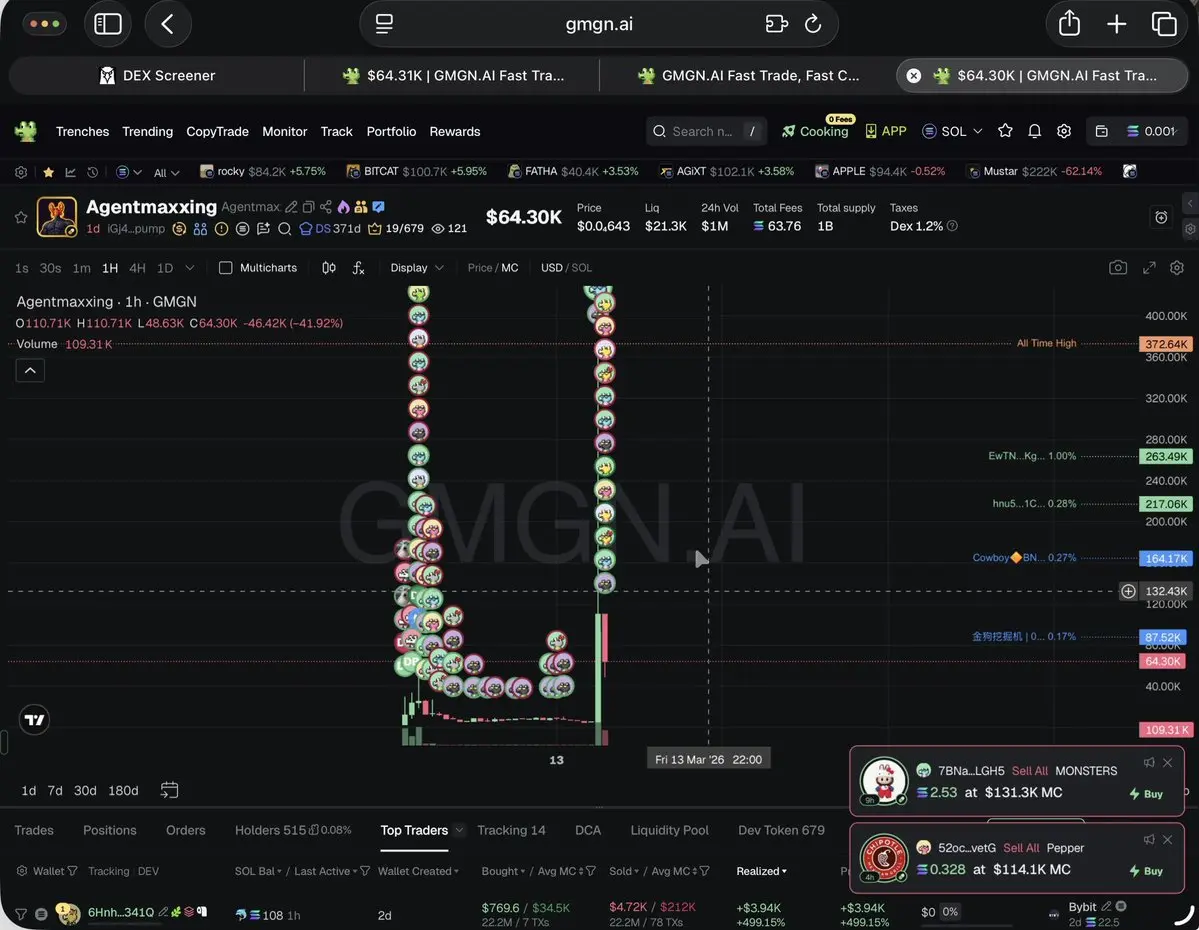The image size is (1199, 930).
Task: Switch to the DEX Screener browser tab
Action: [x=157, y=75]
